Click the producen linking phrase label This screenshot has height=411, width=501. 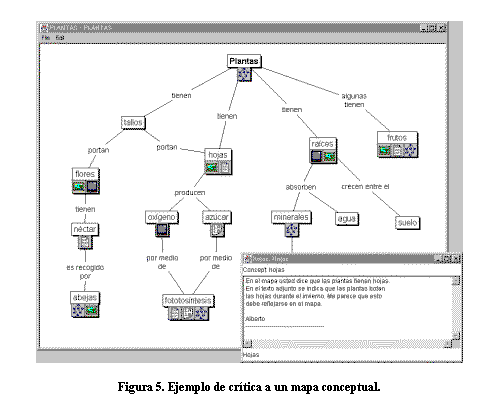(x=190, y=193)
